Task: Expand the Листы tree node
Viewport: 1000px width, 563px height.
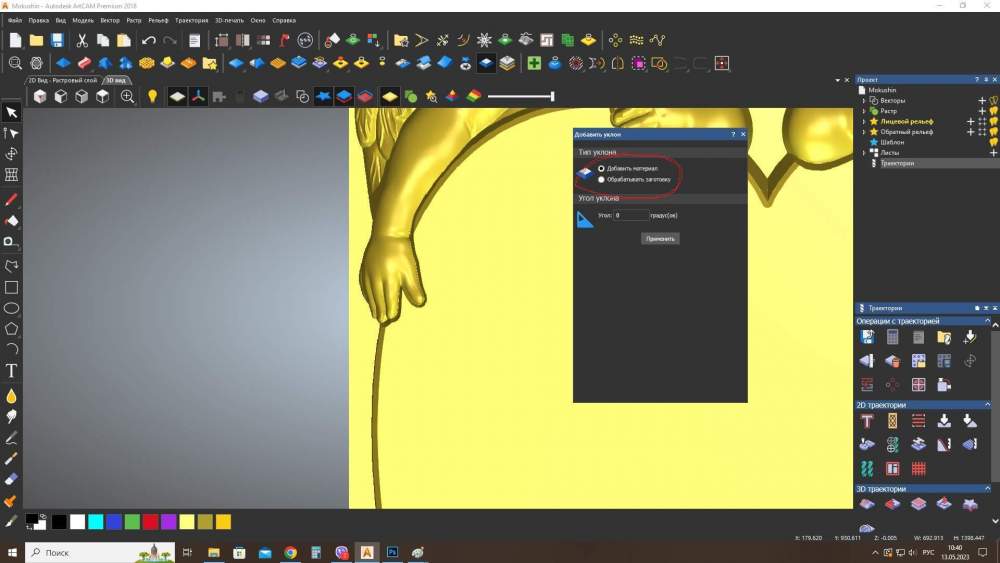Action: [864, 152]
